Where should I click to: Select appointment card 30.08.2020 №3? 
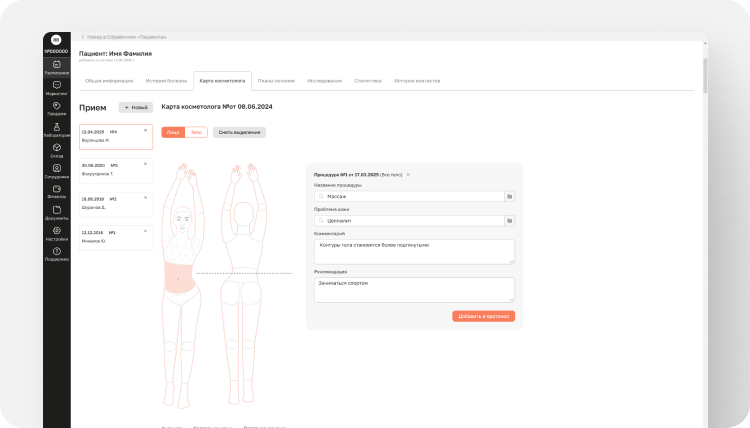point(116,171)
